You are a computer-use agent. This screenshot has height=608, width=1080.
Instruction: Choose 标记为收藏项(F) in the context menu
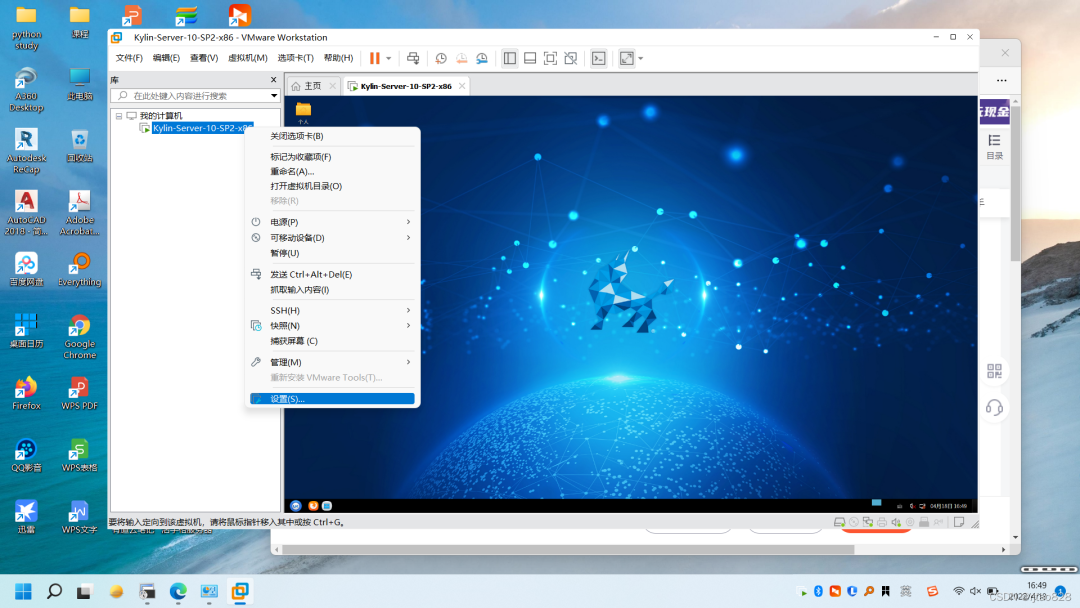(x=332, y=157)
